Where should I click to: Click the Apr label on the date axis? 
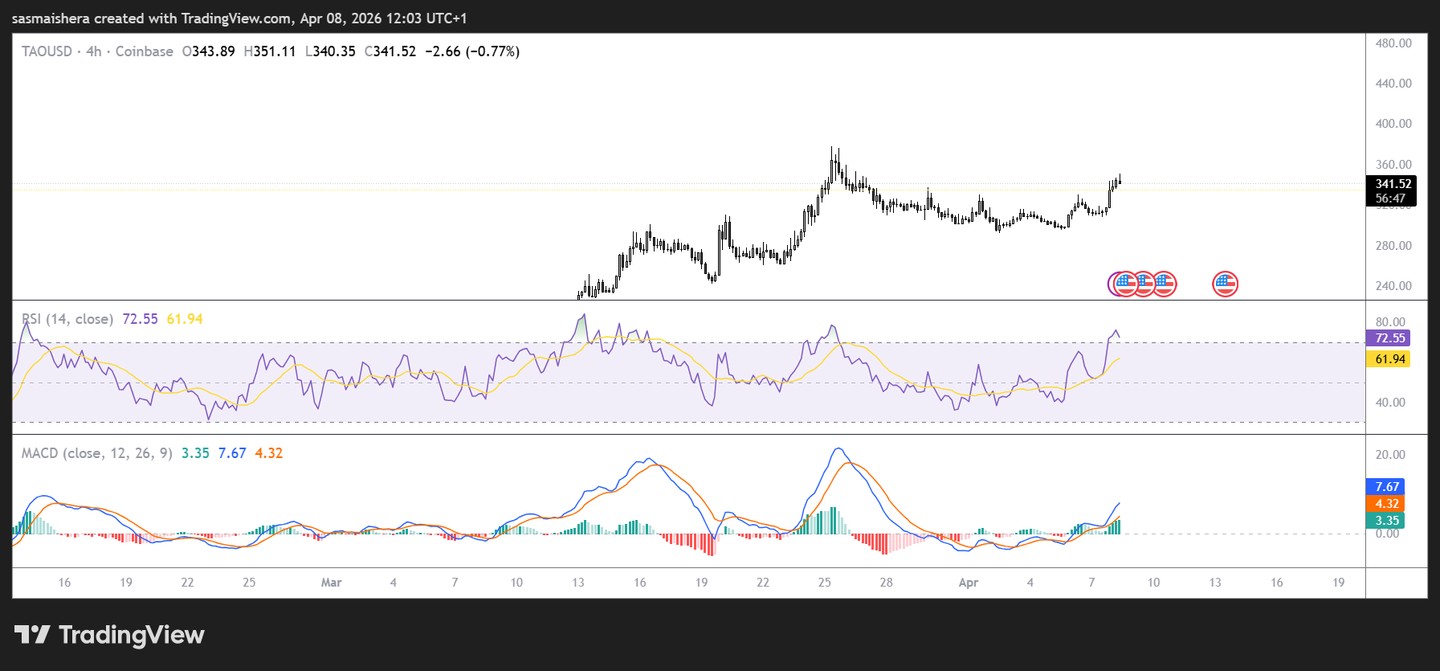pos(968,581)
